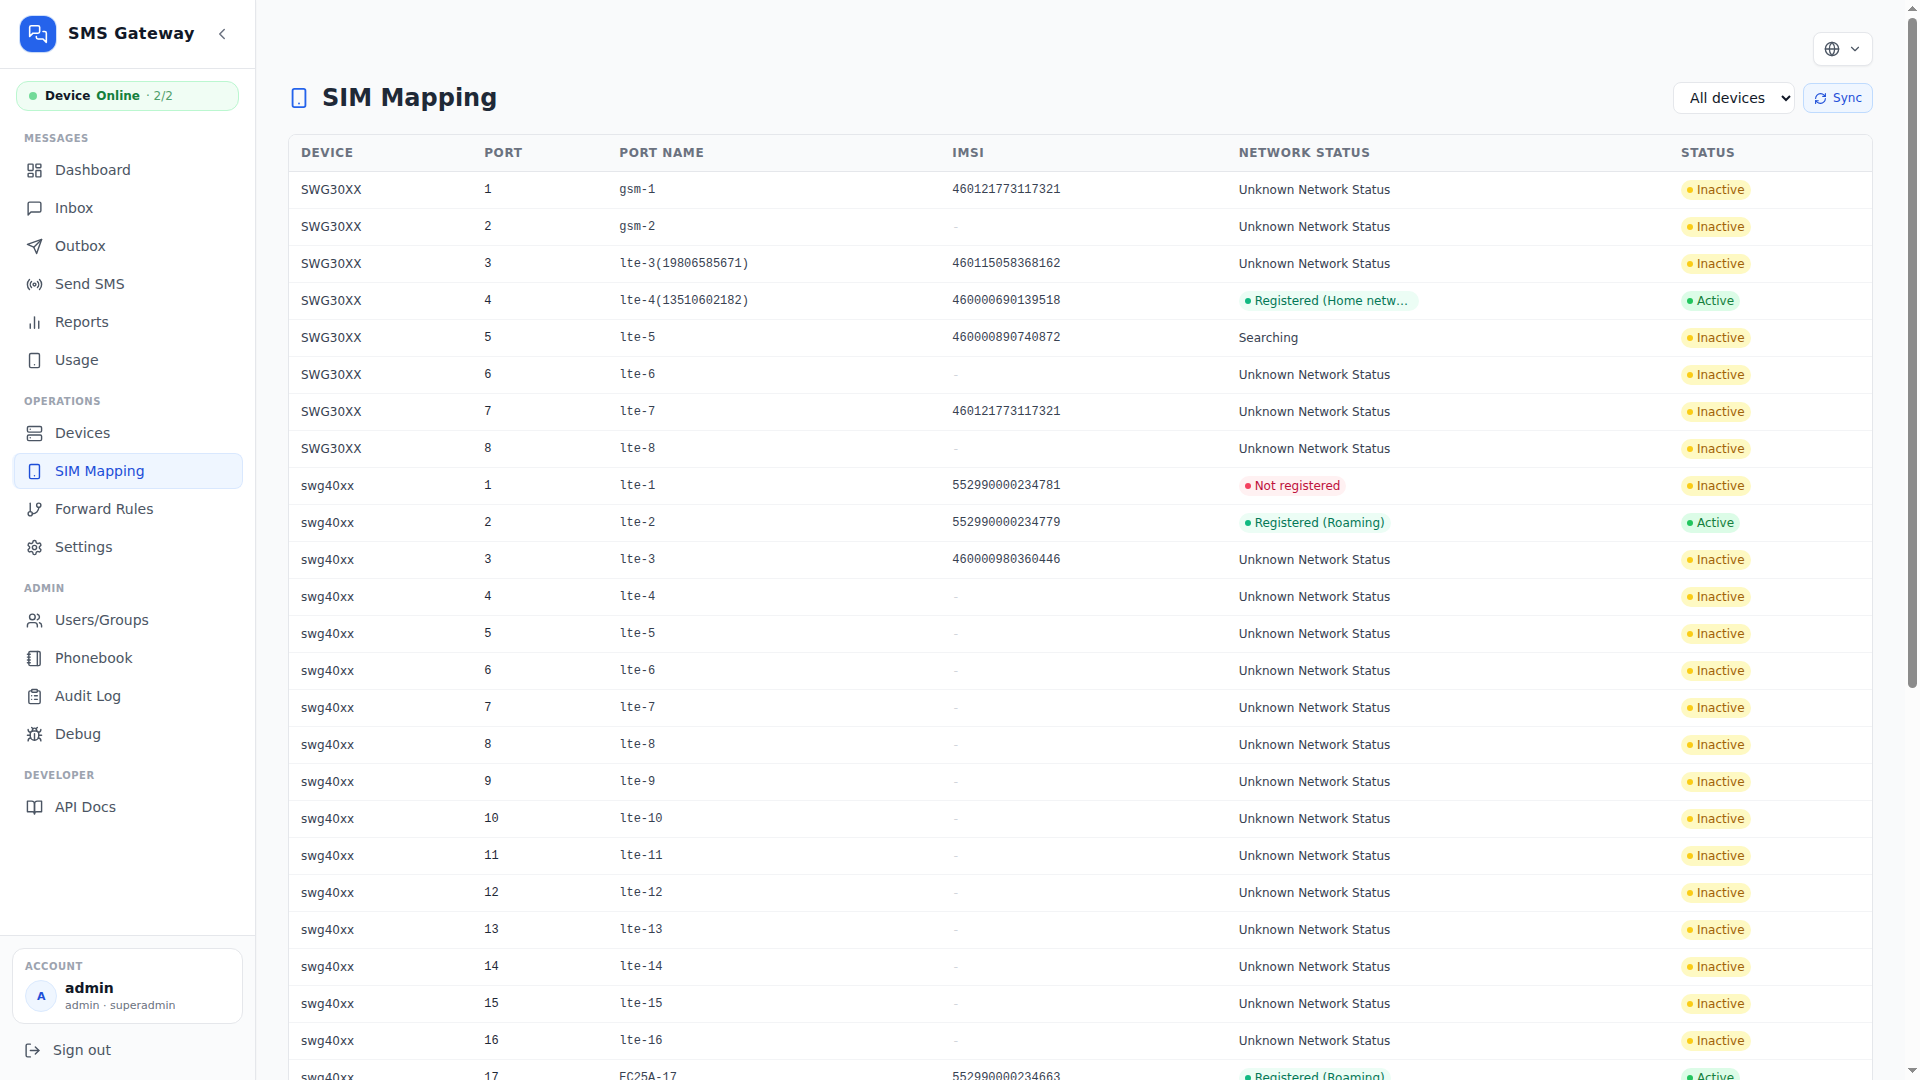1920x1080 pixels.
Task: Click the STATUS column header
Action: pos(1707,153)
